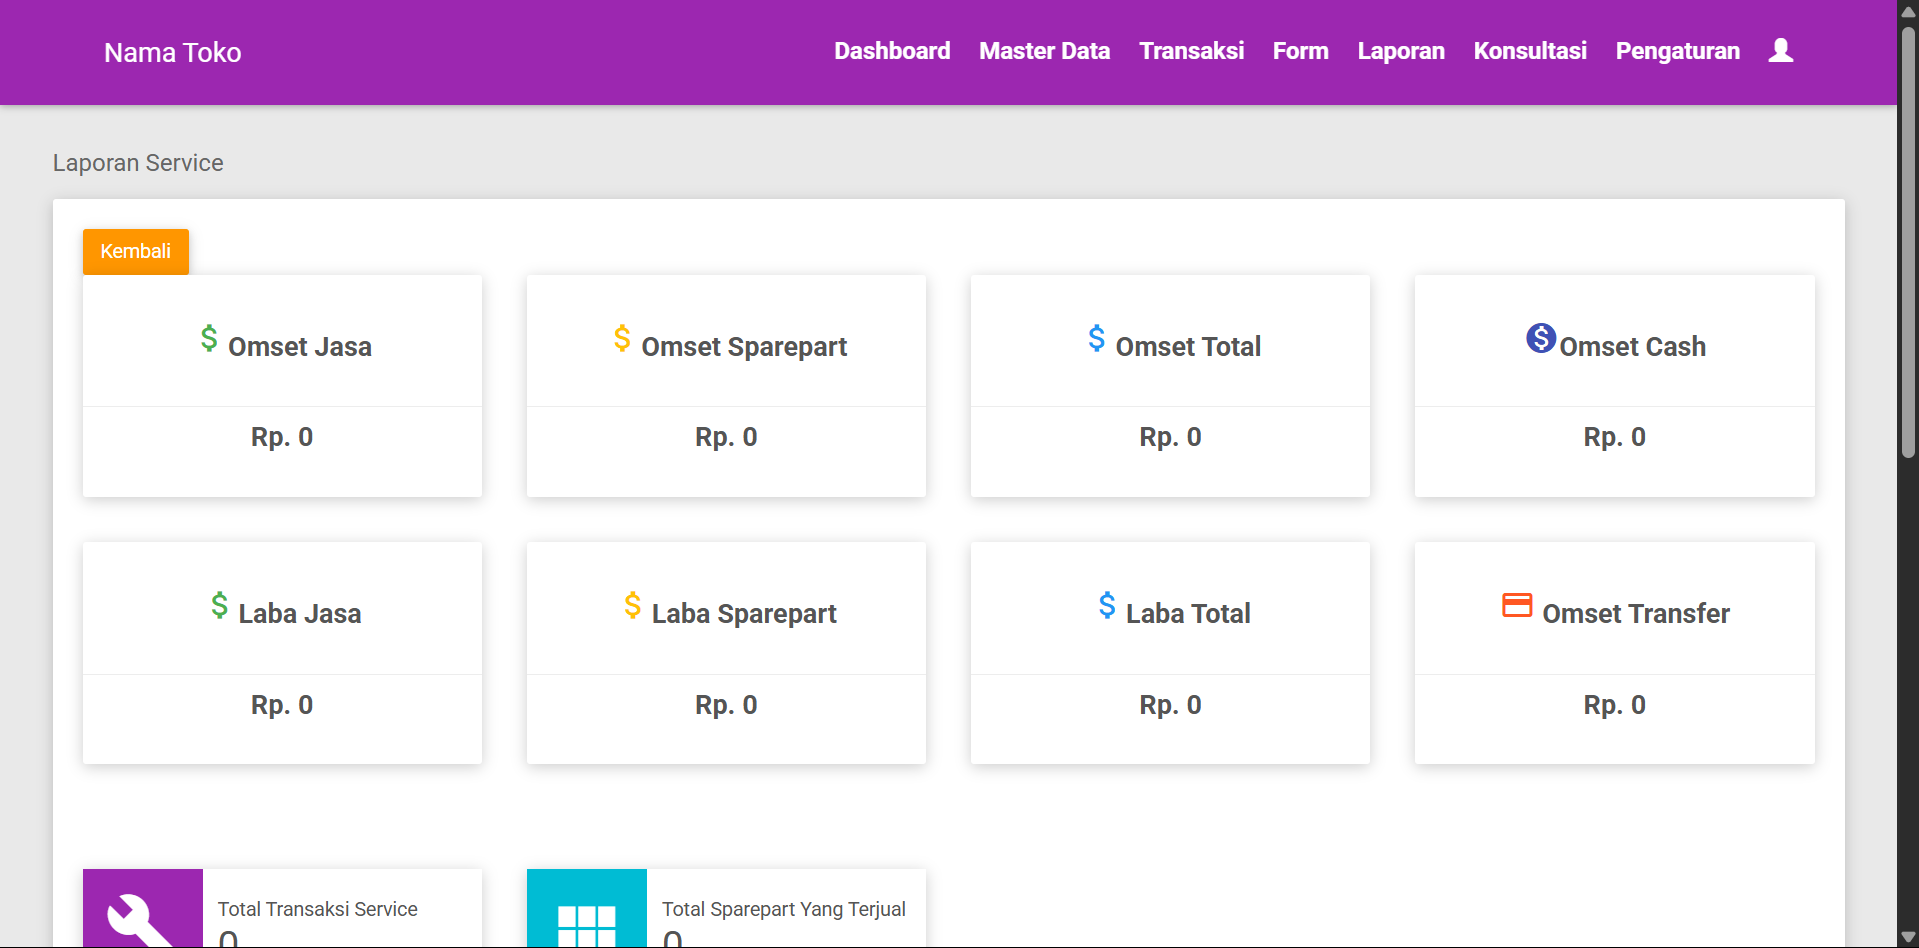
Task: Click the green dollar icon beside Omset Jasa
Action: point(209,339)
